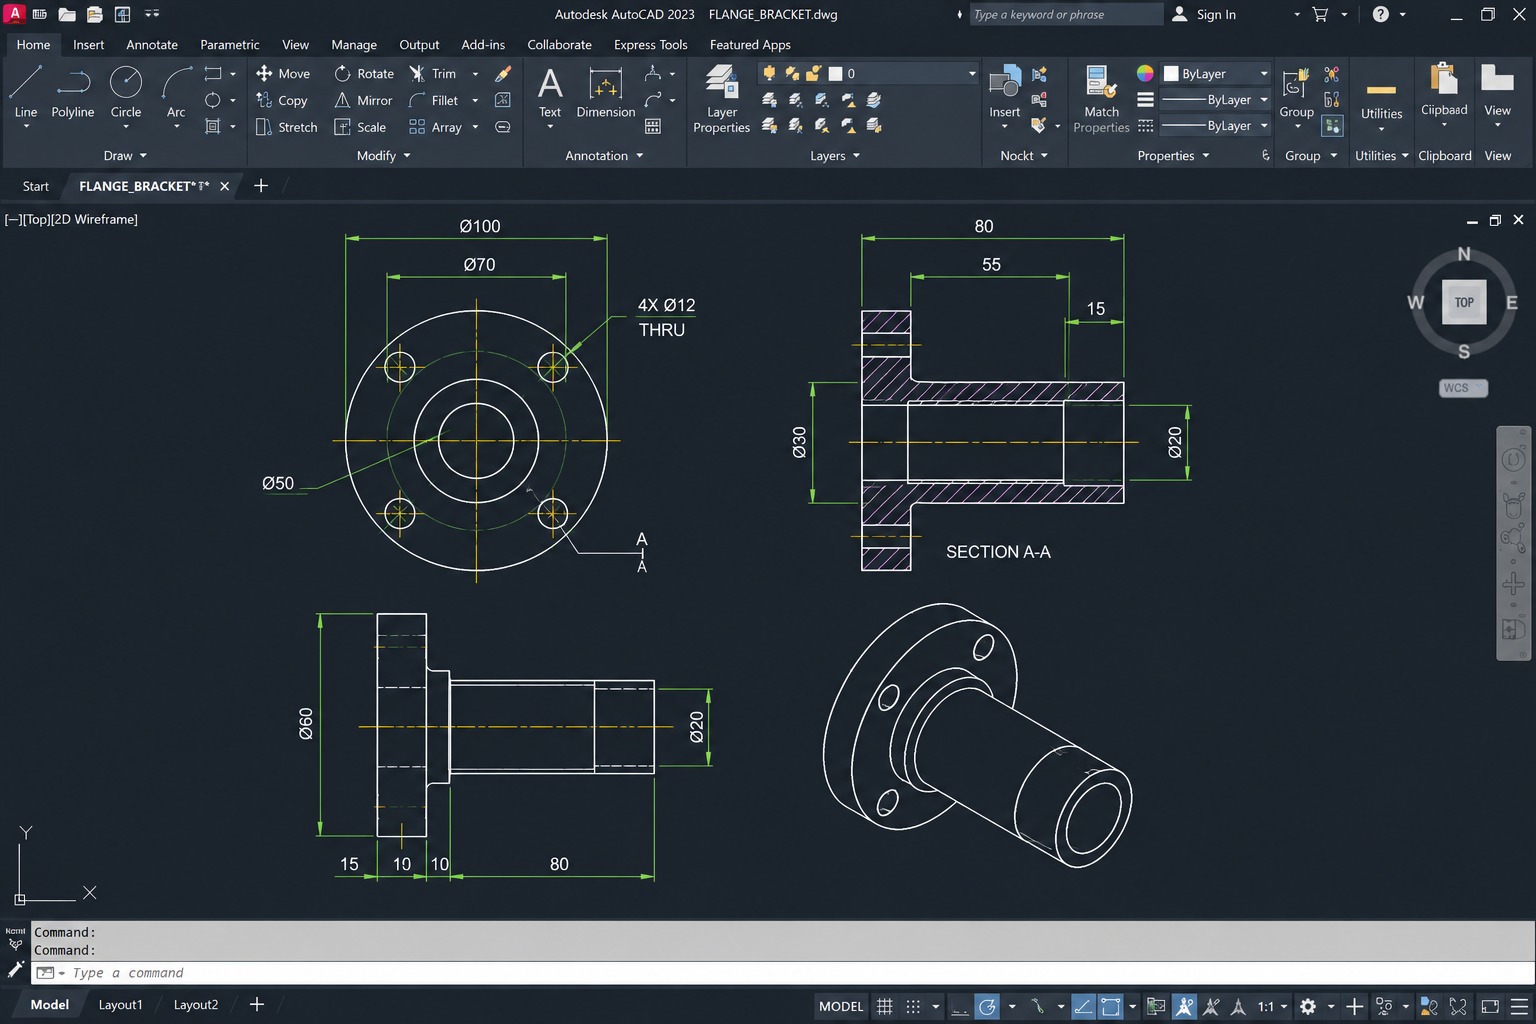The height and width of the screenshot is (1024, 1536).
Task: Select the Line tool
Action: (26, 92)
